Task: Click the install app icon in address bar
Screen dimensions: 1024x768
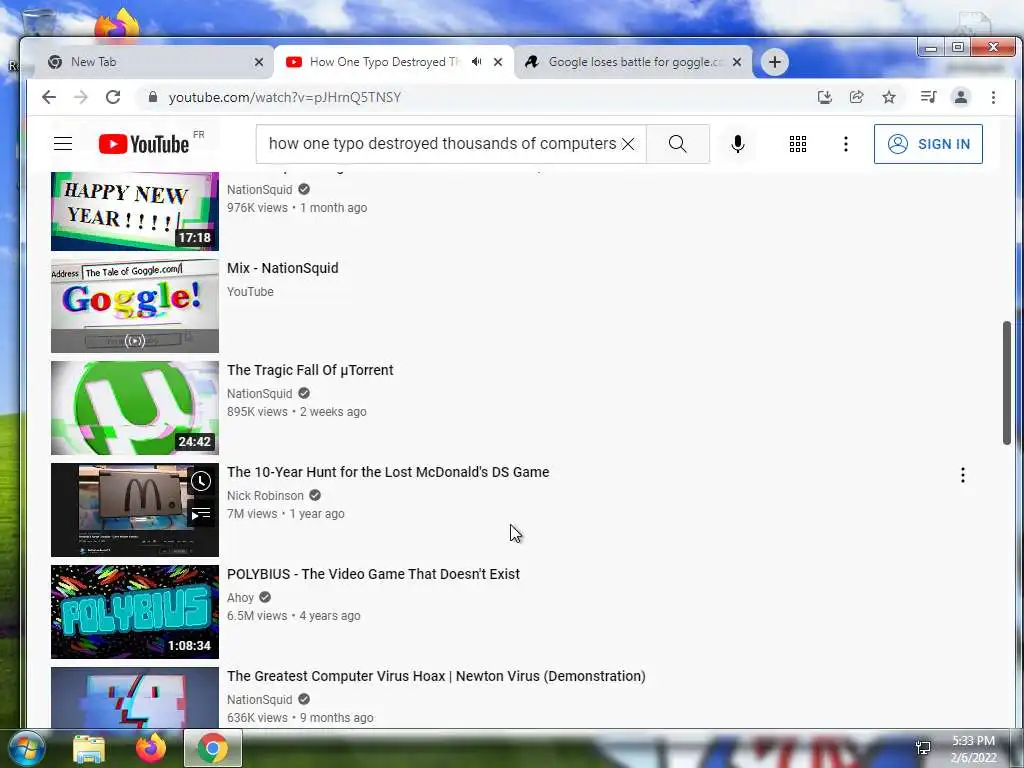Action: (x=825, y=97)
